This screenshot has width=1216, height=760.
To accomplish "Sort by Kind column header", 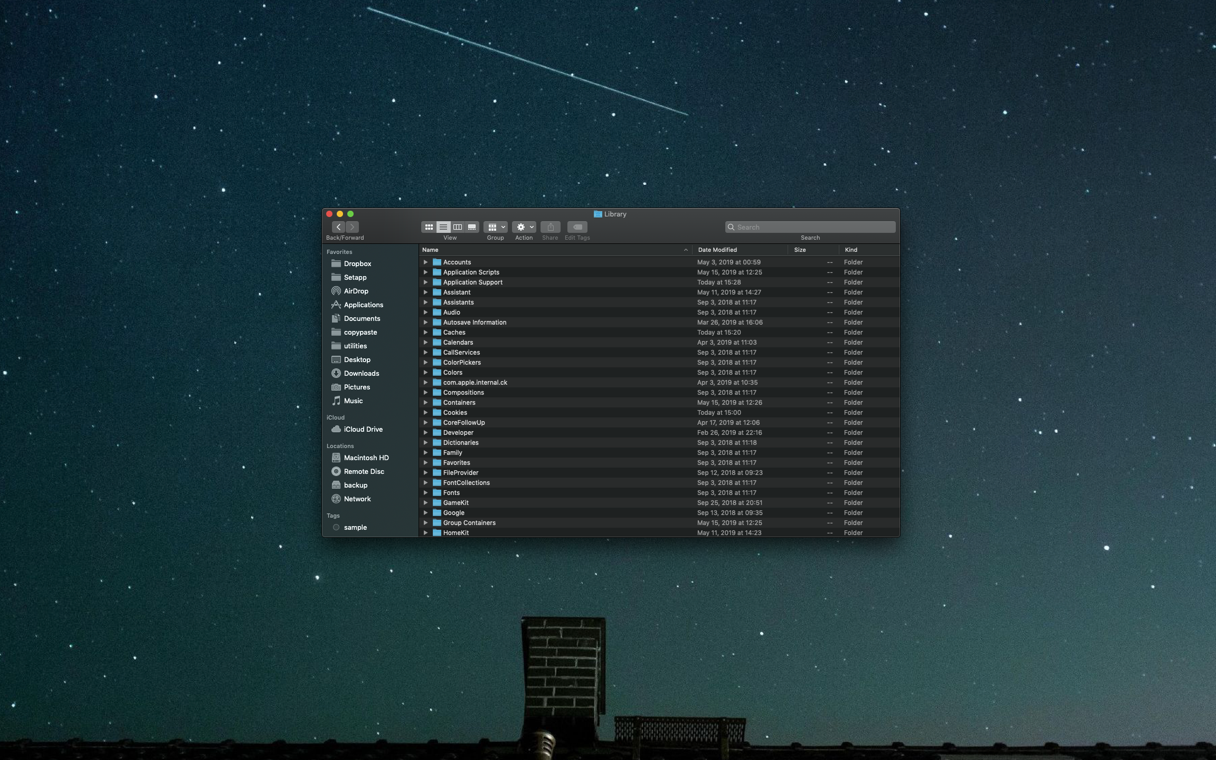I will point(851,250).
